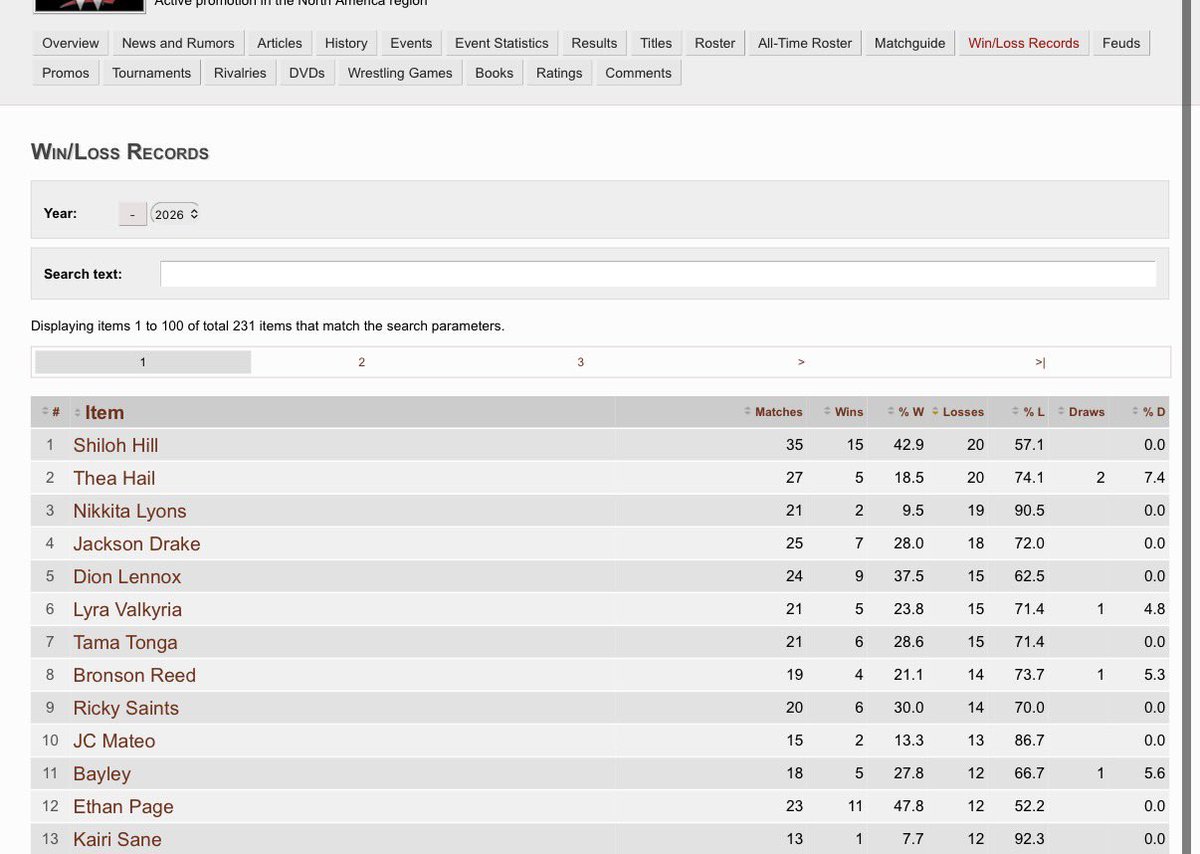Go to results page 3
1200x854 pixels.
(580, 362)
